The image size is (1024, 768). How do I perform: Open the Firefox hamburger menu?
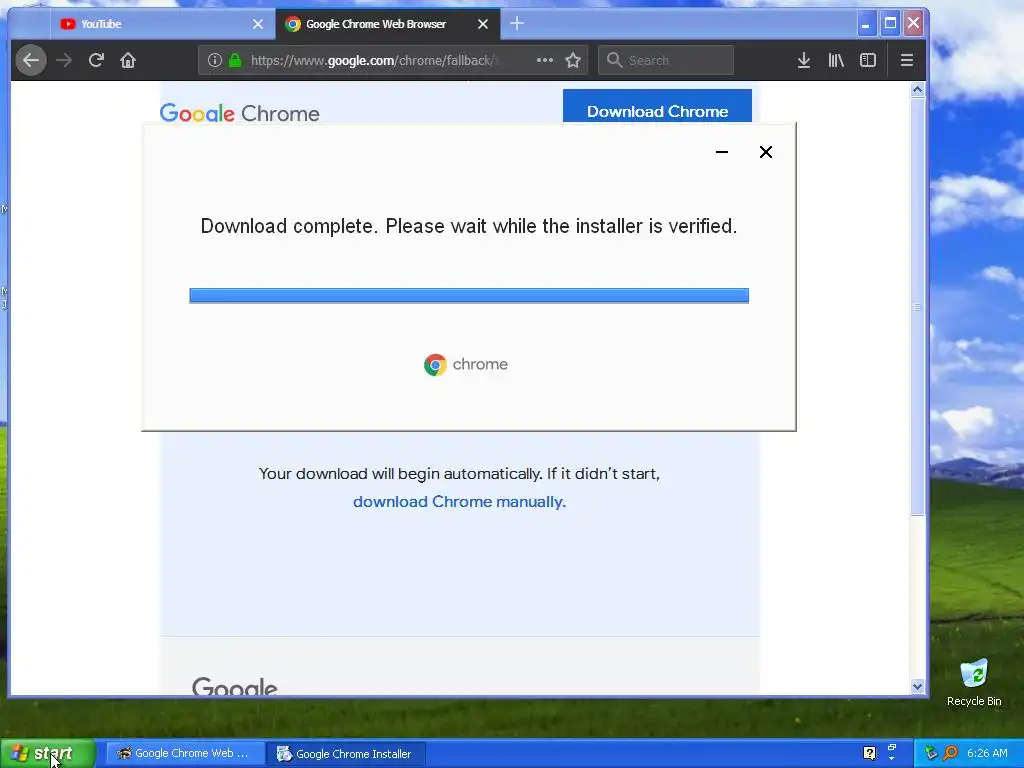click(906, 60)
